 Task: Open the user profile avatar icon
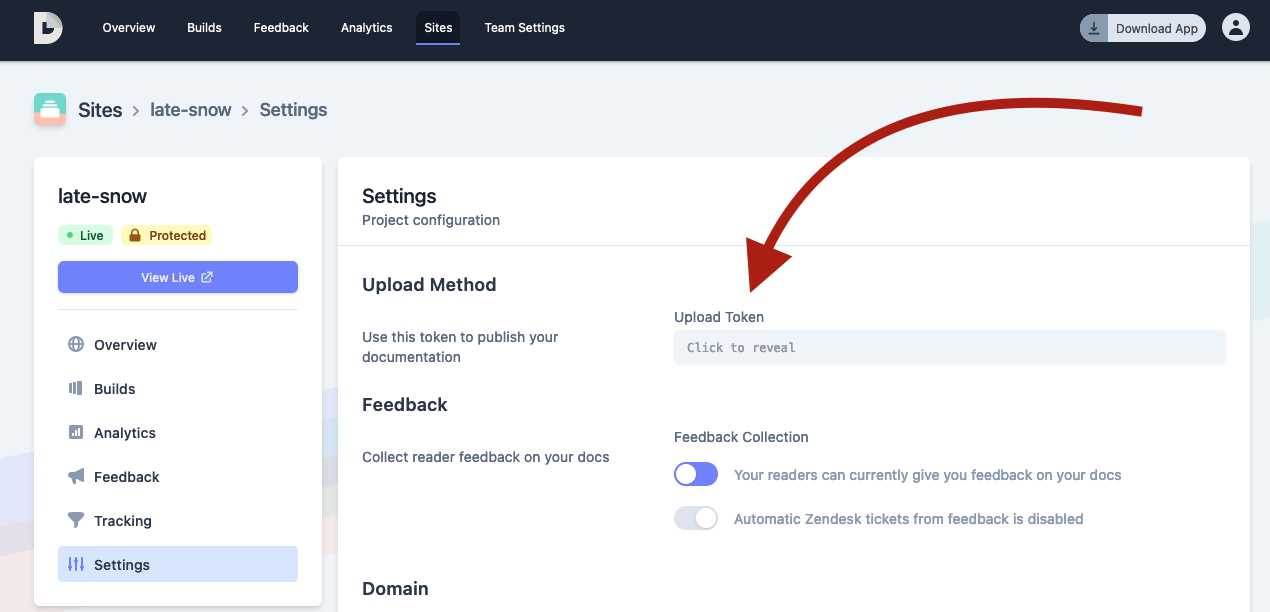coord(1235,27)
